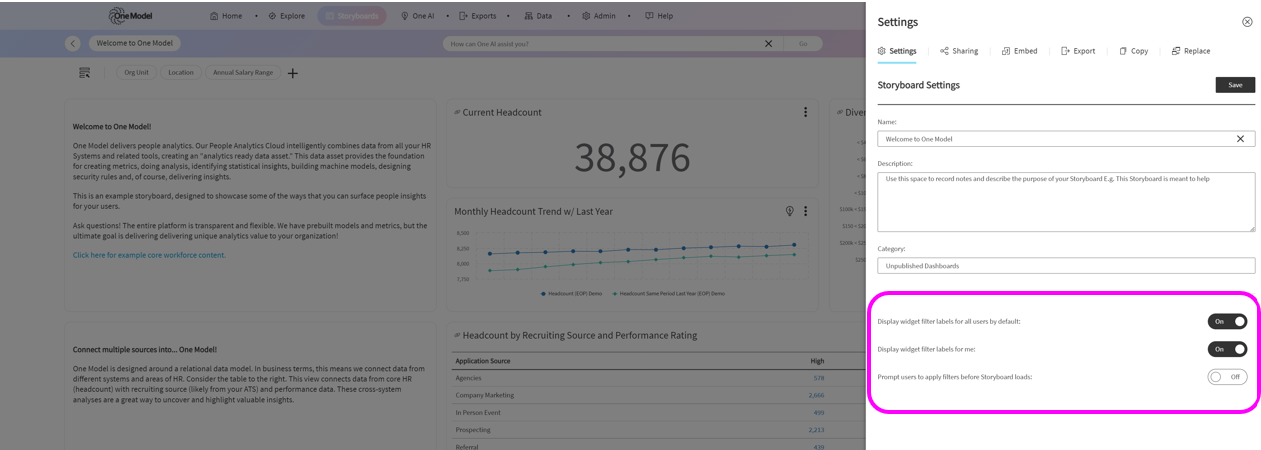Open the filter list icon on the left
This screenshot has width=1261, height=450.
click(x=85, y=73)
